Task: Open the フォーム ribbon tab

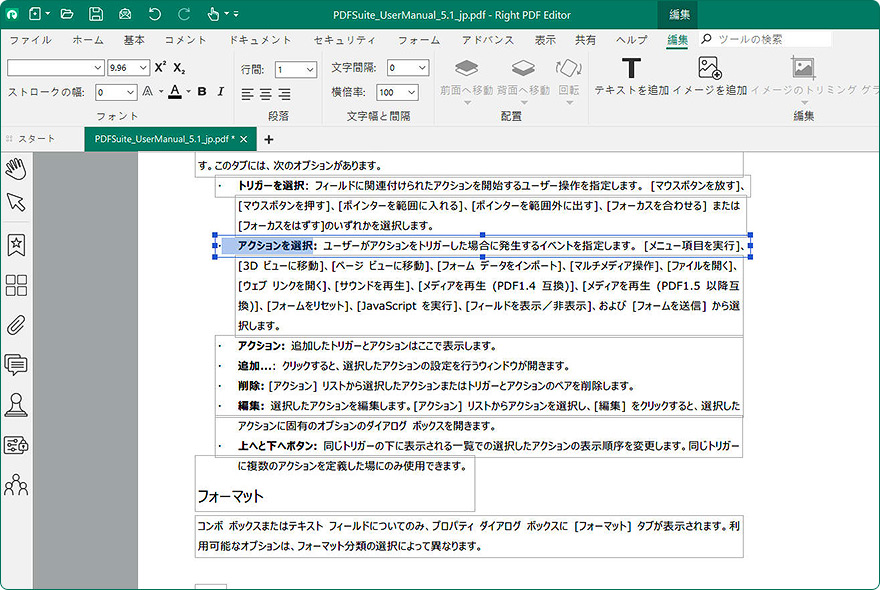Action: coord(419,40)
